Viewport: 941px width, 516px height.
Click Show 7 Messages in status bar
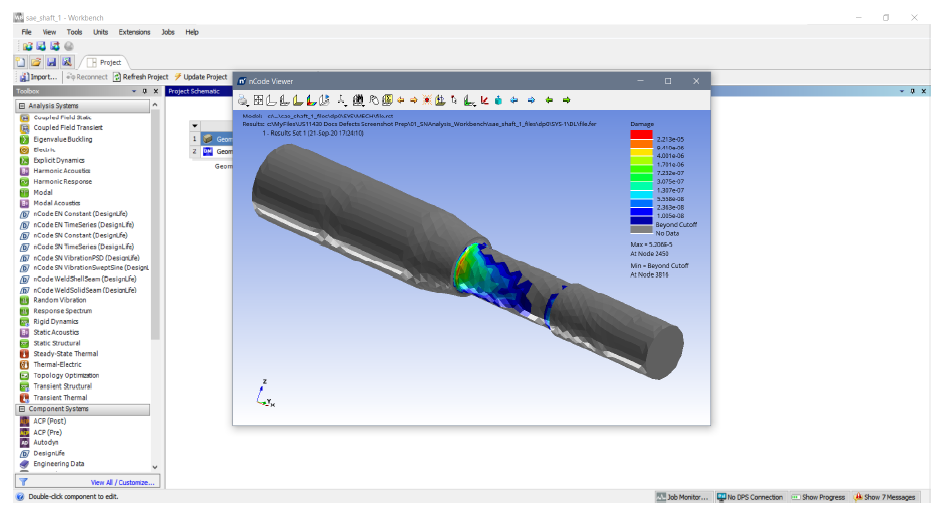[x=885, y=497]
